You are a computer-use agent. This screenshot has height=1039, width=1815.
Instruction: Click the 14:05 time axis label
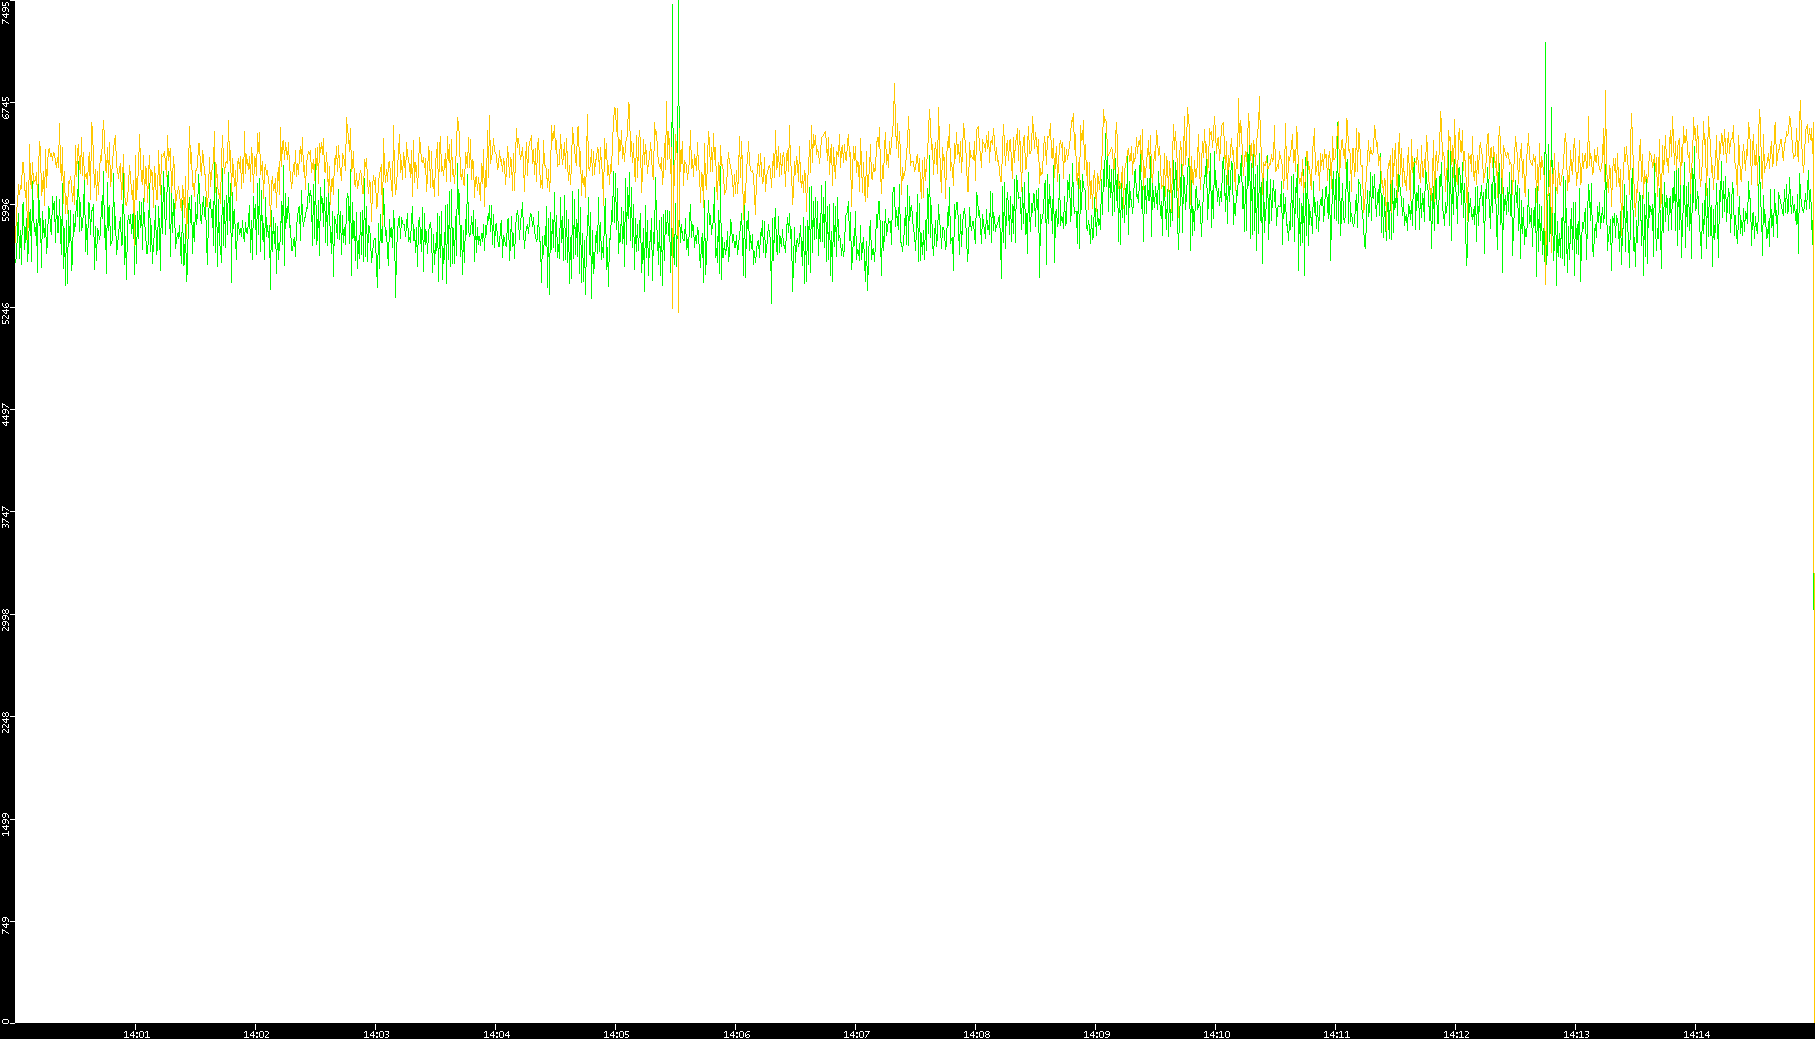pos(616,1033)
